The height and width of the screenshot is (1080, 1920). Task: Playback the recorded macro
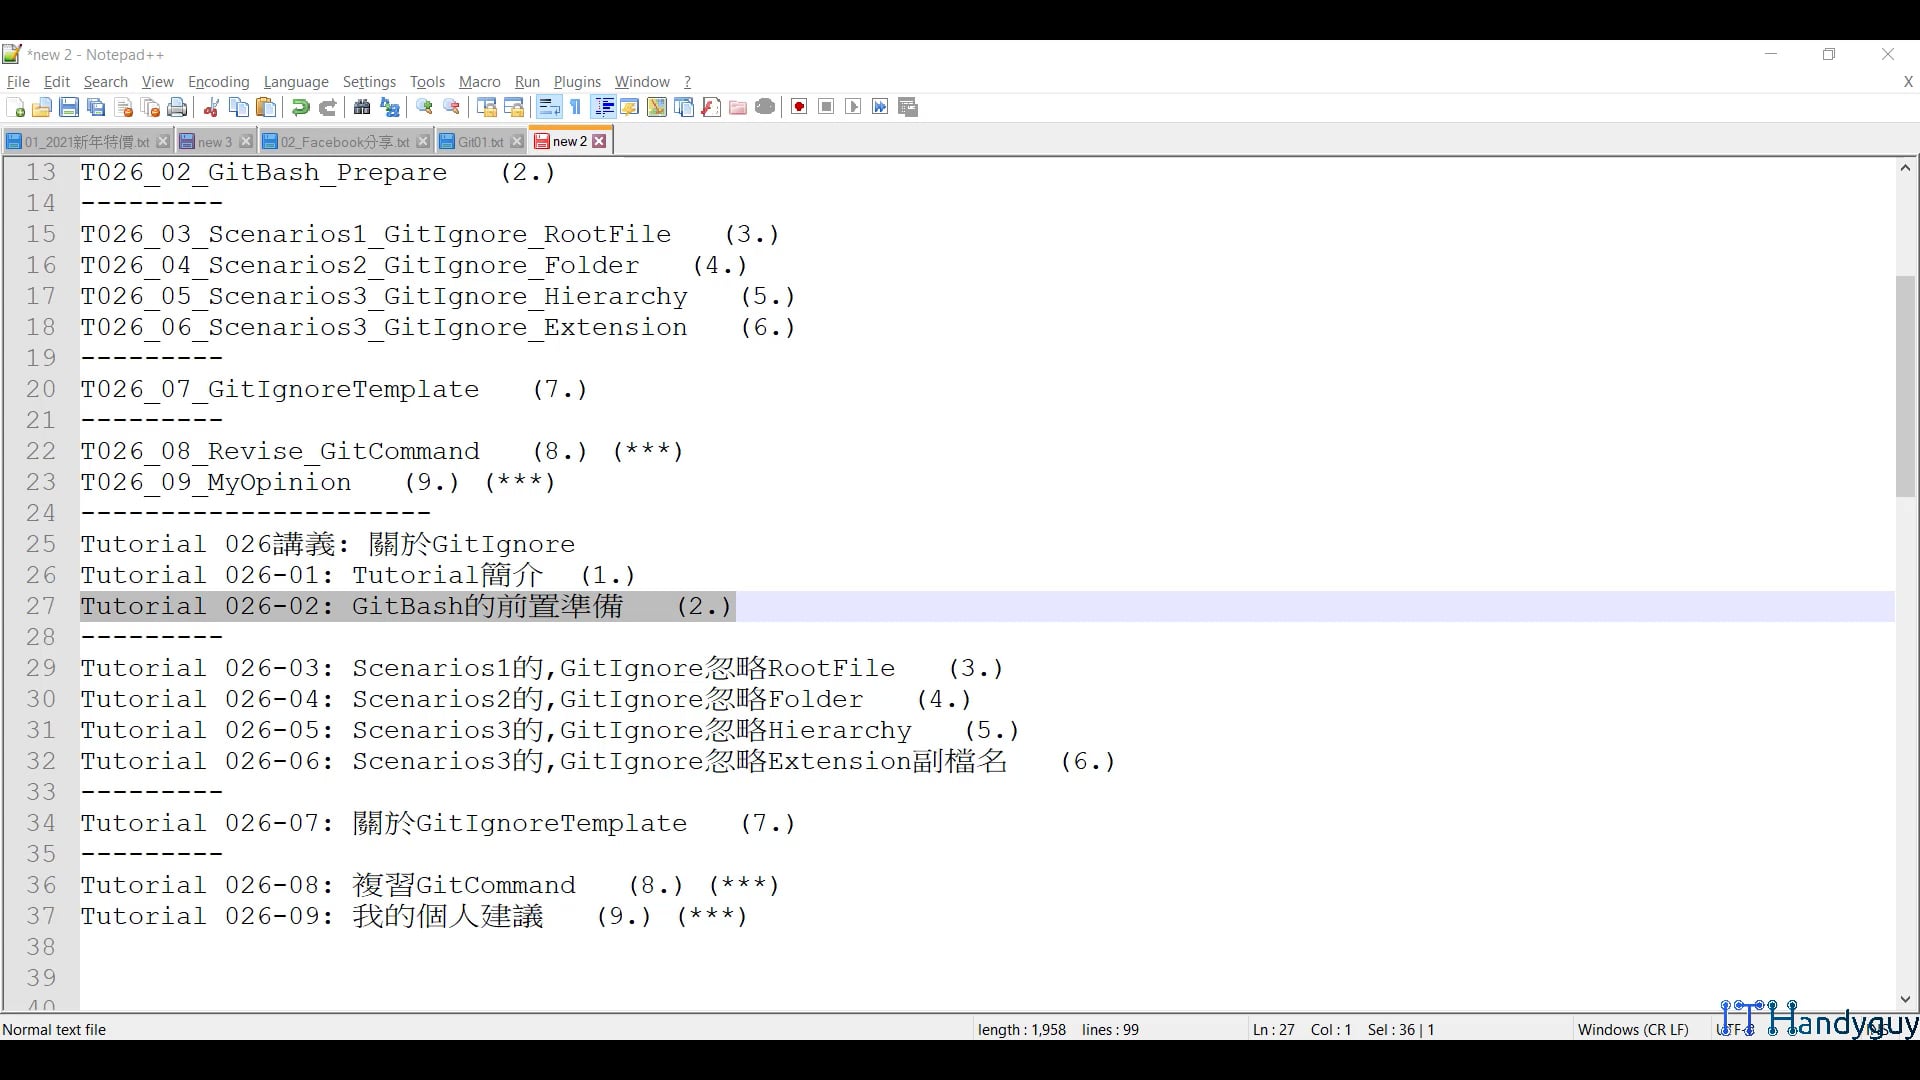tap(853, 107)
